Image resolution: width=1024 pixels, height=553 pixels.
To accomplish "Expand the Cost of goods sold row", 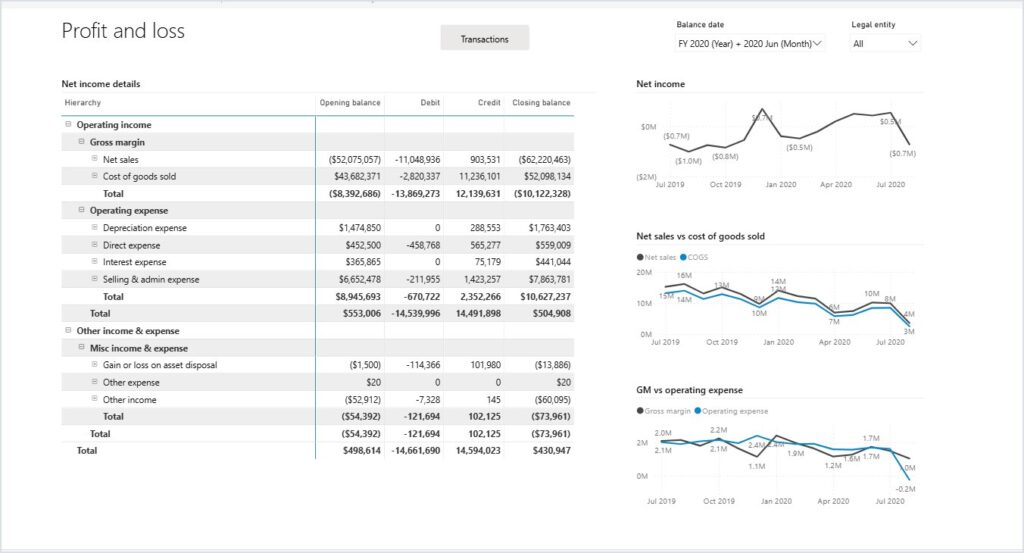I will coord(95,176).
